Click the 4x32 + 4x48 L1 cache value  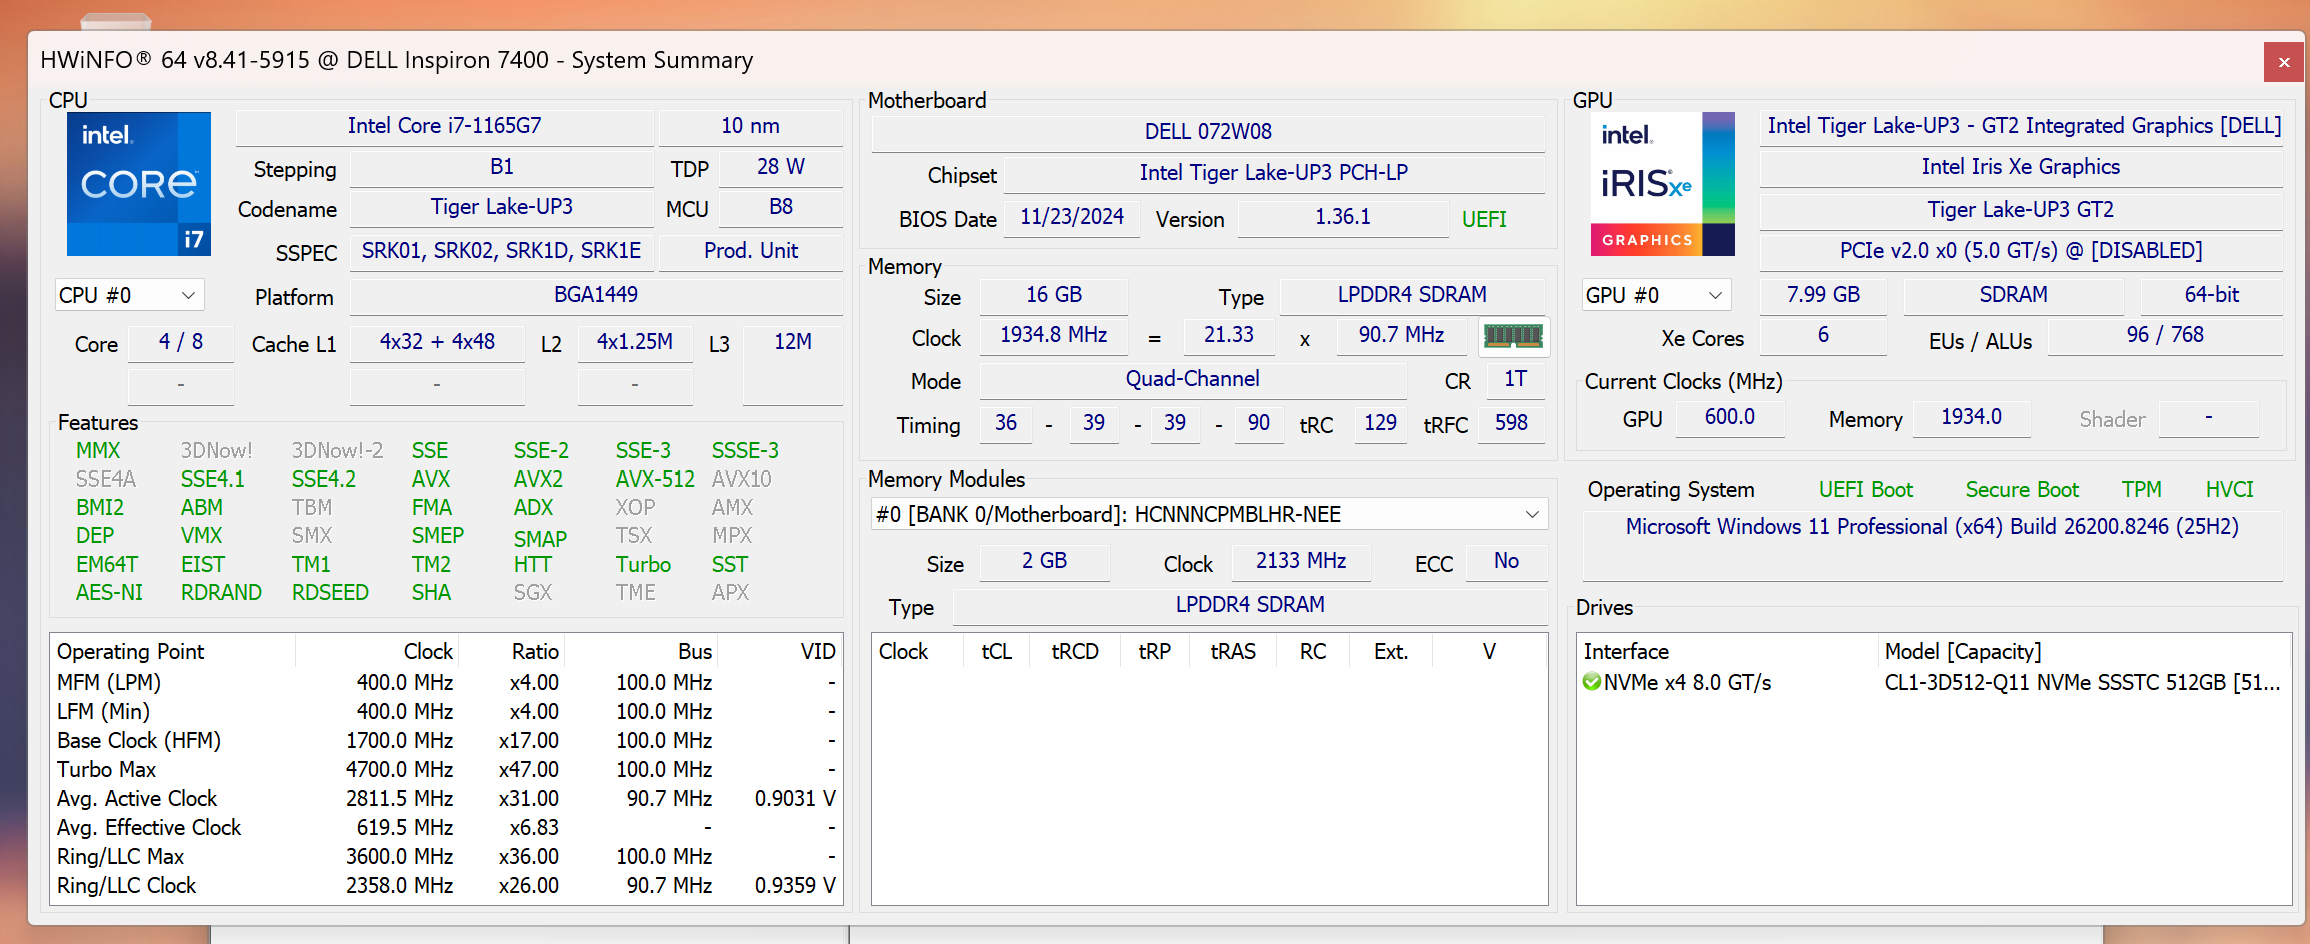437,342
